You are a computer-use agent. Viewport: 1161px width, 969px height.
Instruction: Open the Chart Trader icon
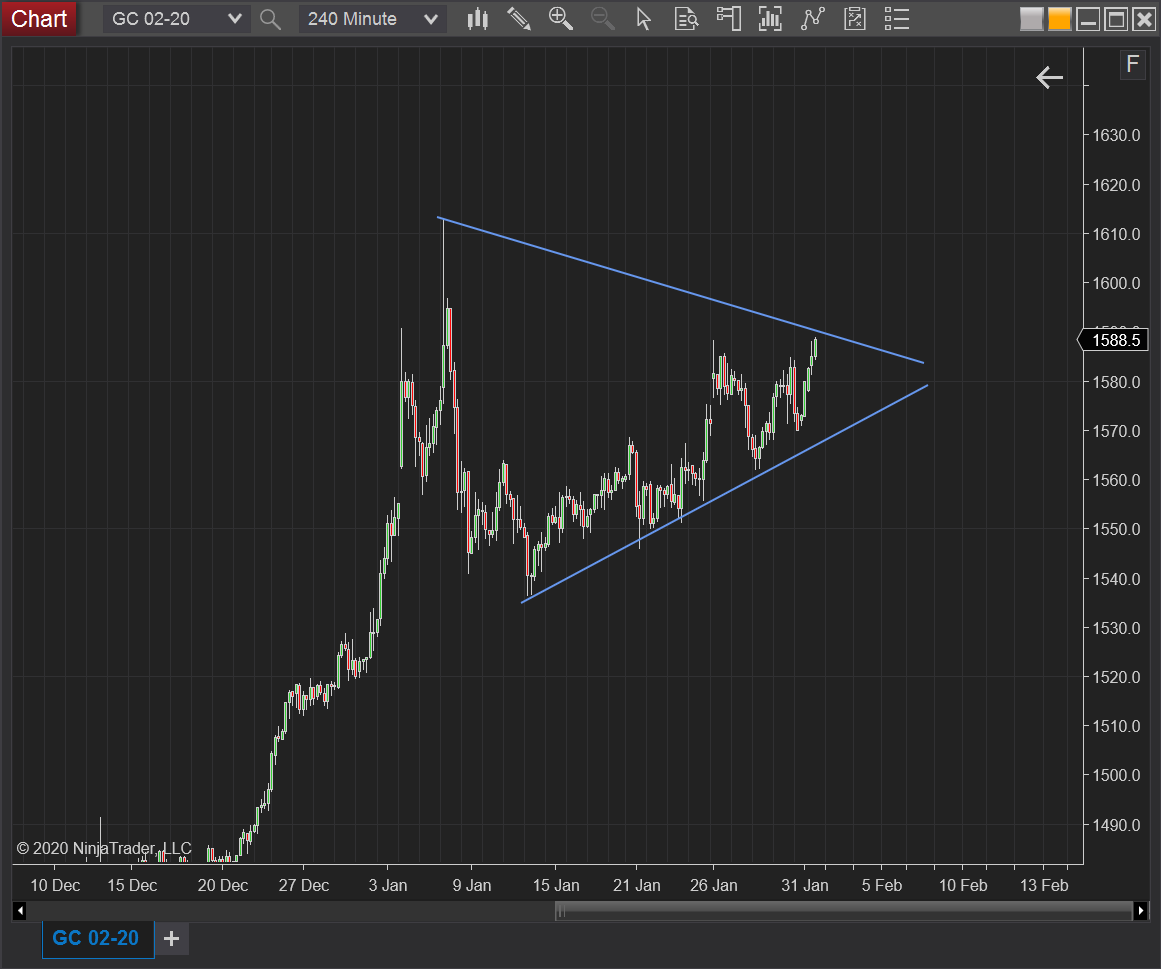pos(729,19)
